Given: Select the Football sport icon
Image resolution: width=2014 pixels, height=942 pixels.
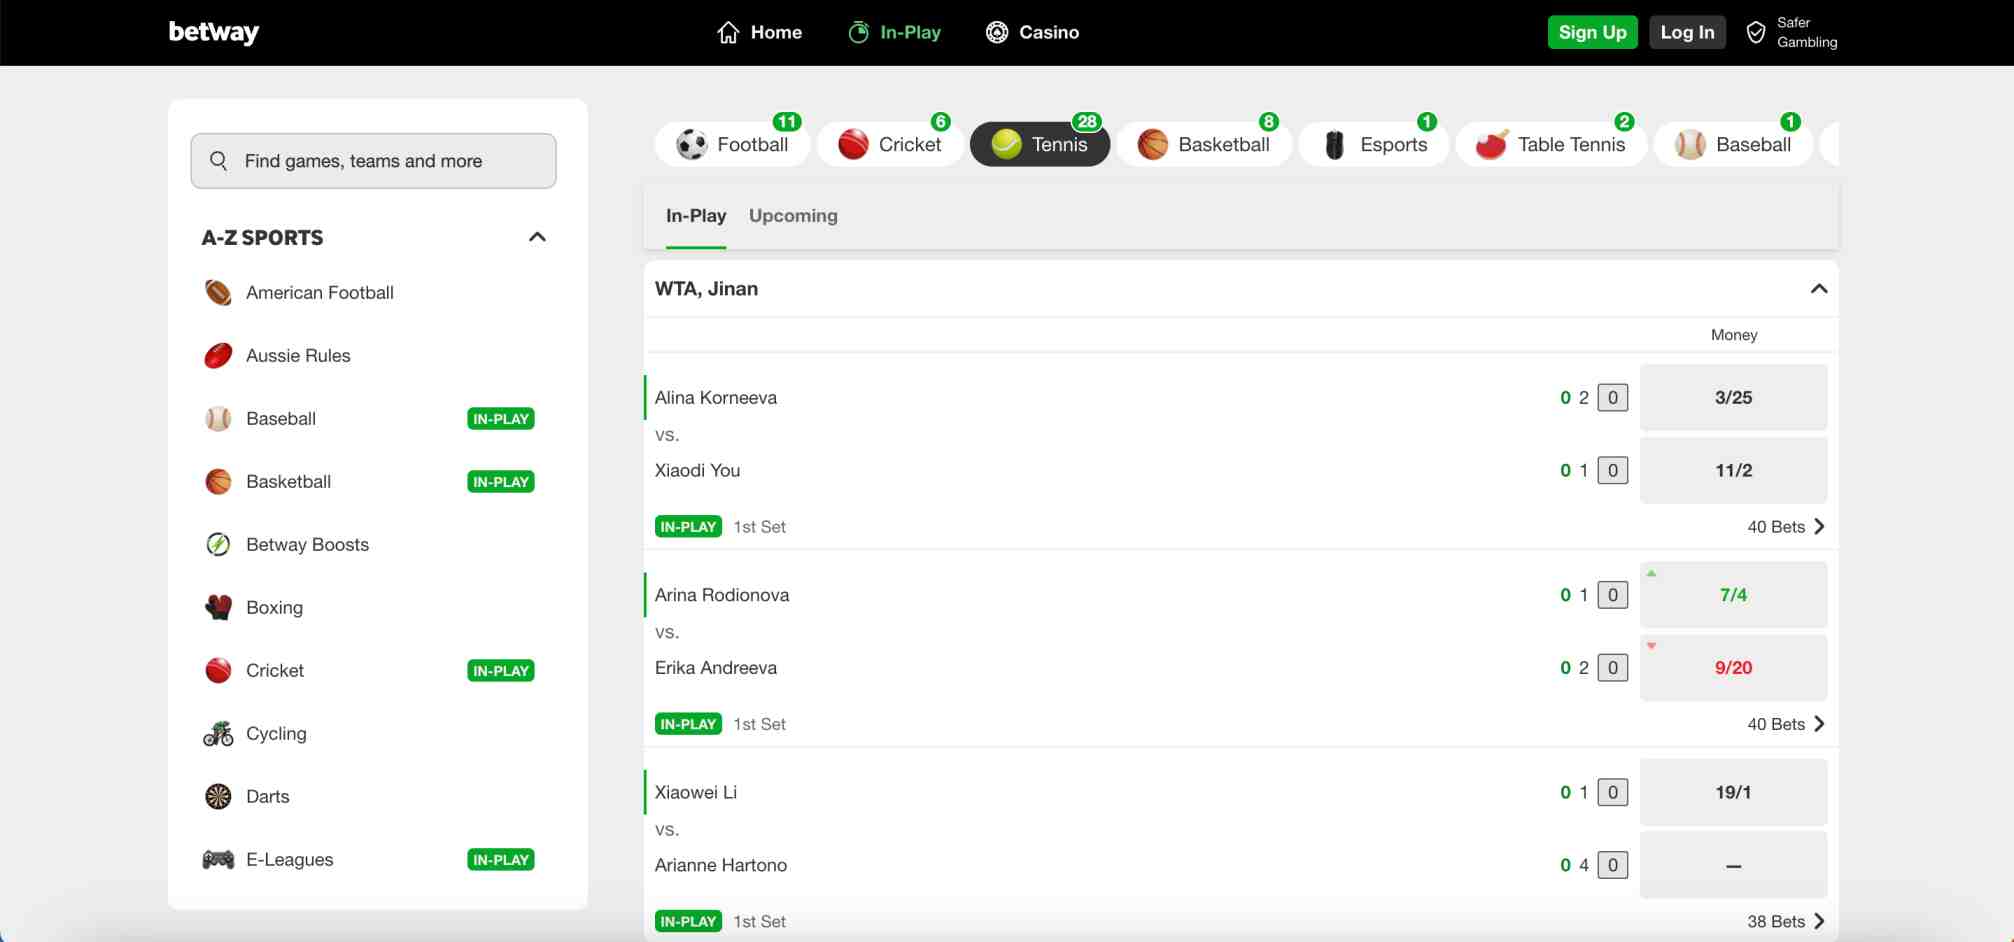Looking at the screenshot, I should 692,145.
